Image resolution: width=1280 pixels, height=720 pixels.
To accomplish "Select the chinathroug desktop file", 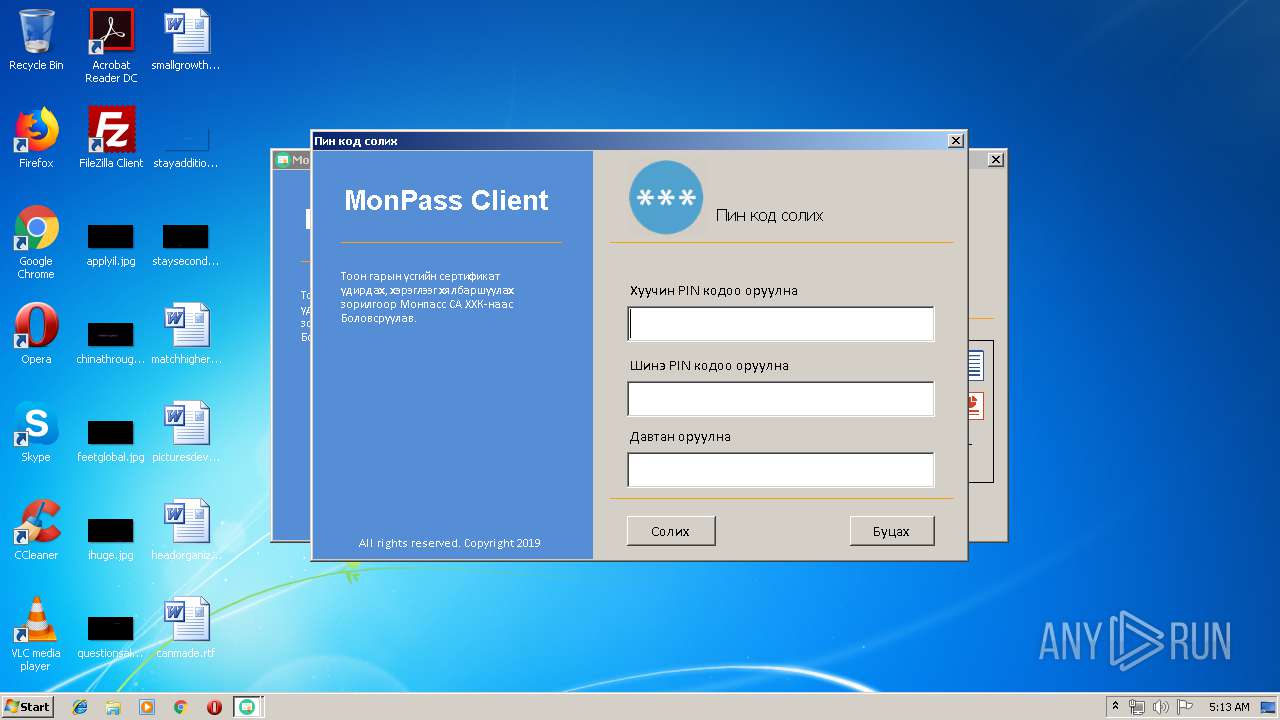I will point(111,342).
